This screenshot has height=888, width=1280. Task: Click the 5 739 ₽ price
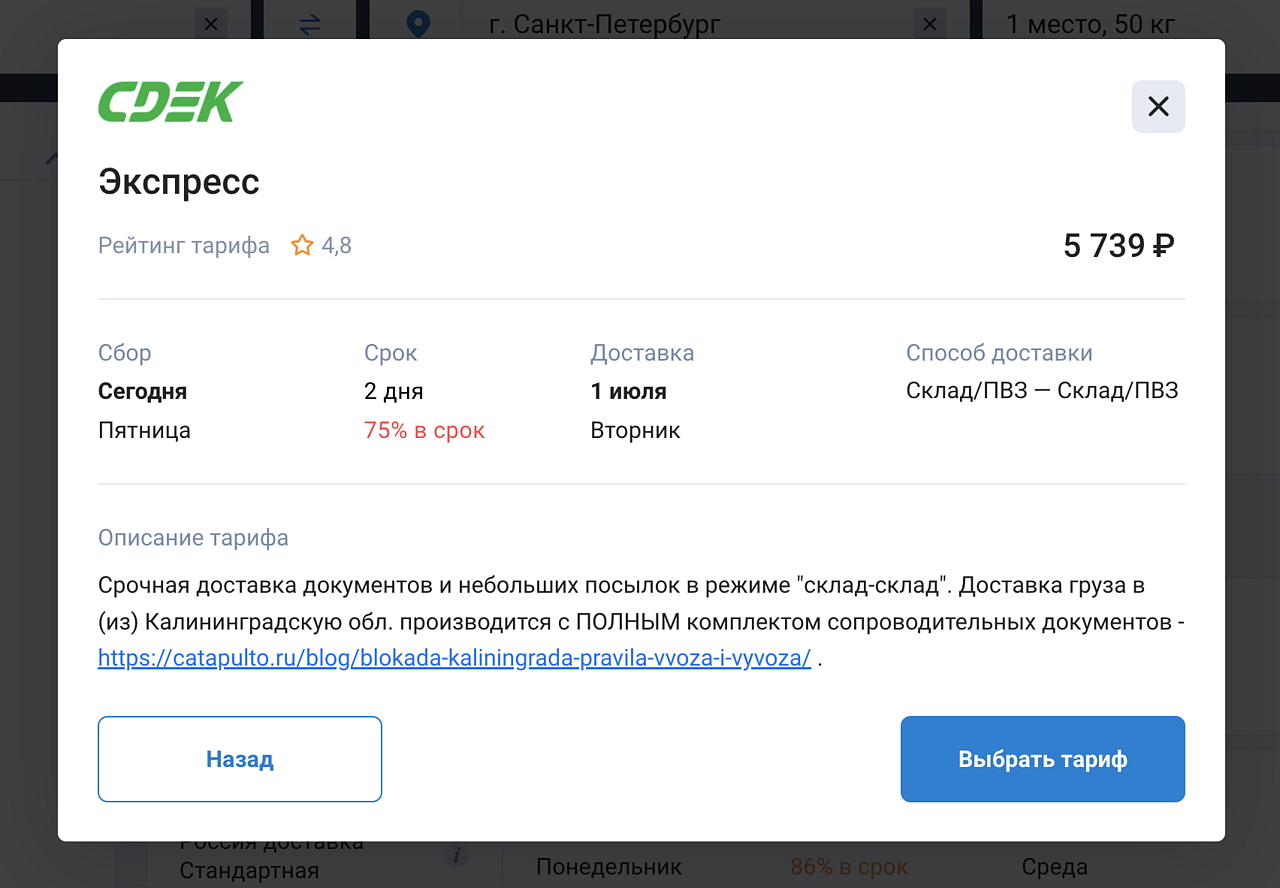[1118, 246]
